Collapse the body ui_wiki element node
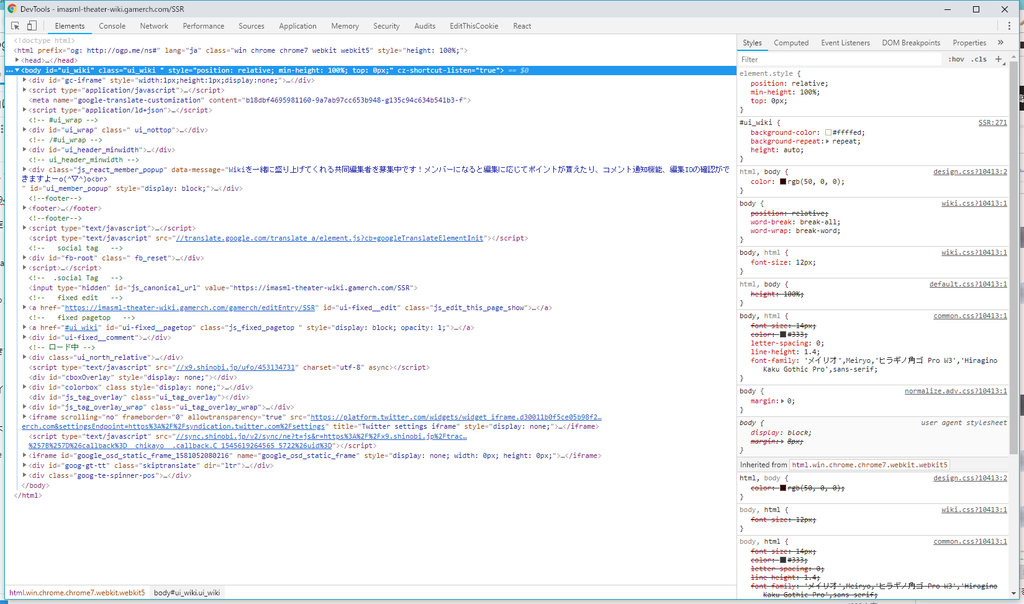1024x604 pixels. tap(17, 70)
